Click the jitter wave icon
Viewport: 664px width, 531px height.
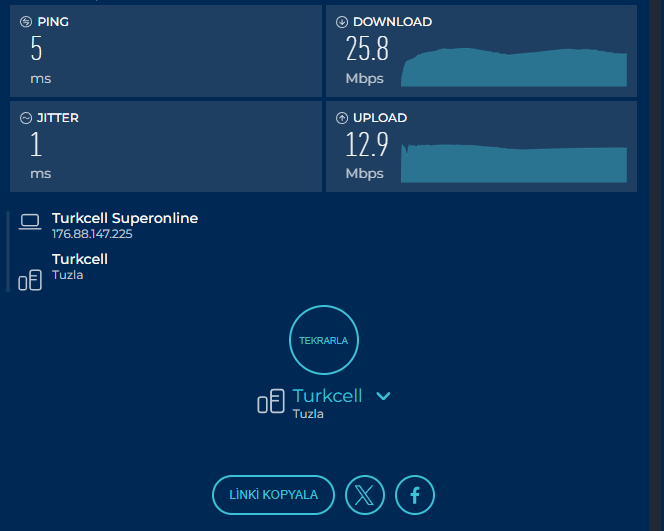pyautogui.click(x=26, y=118)
